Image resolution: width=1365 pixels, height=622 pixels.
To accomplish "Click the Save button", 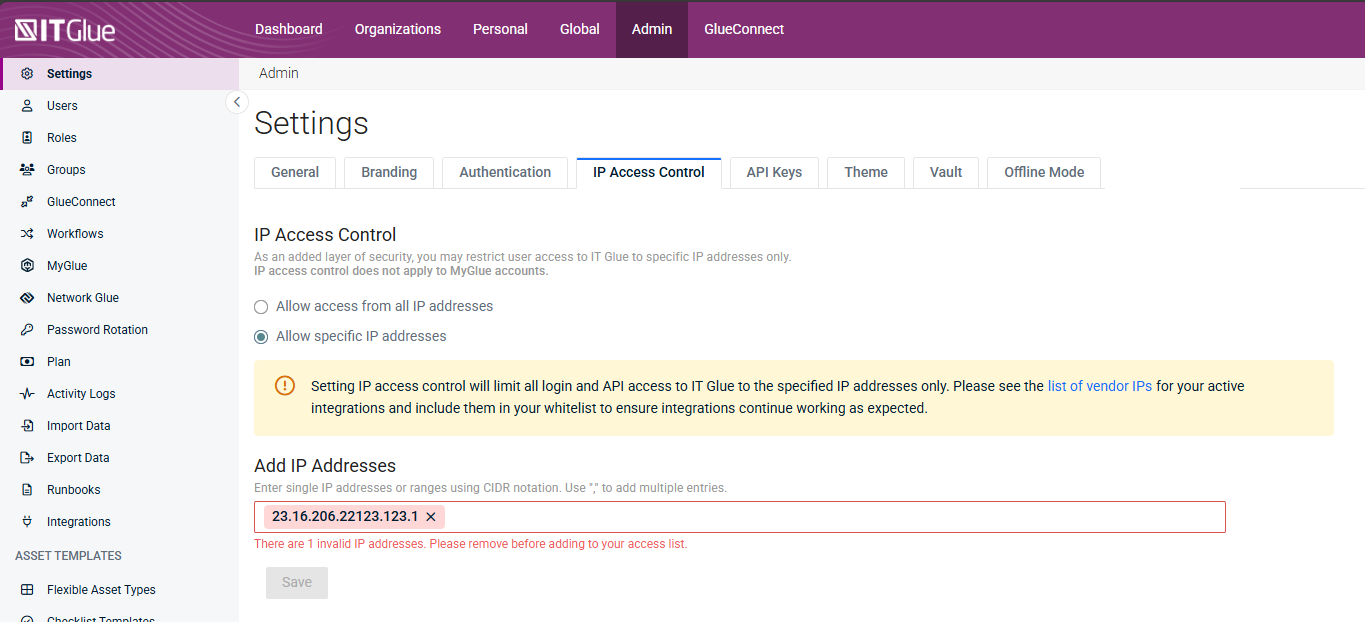I will (297, 583).
